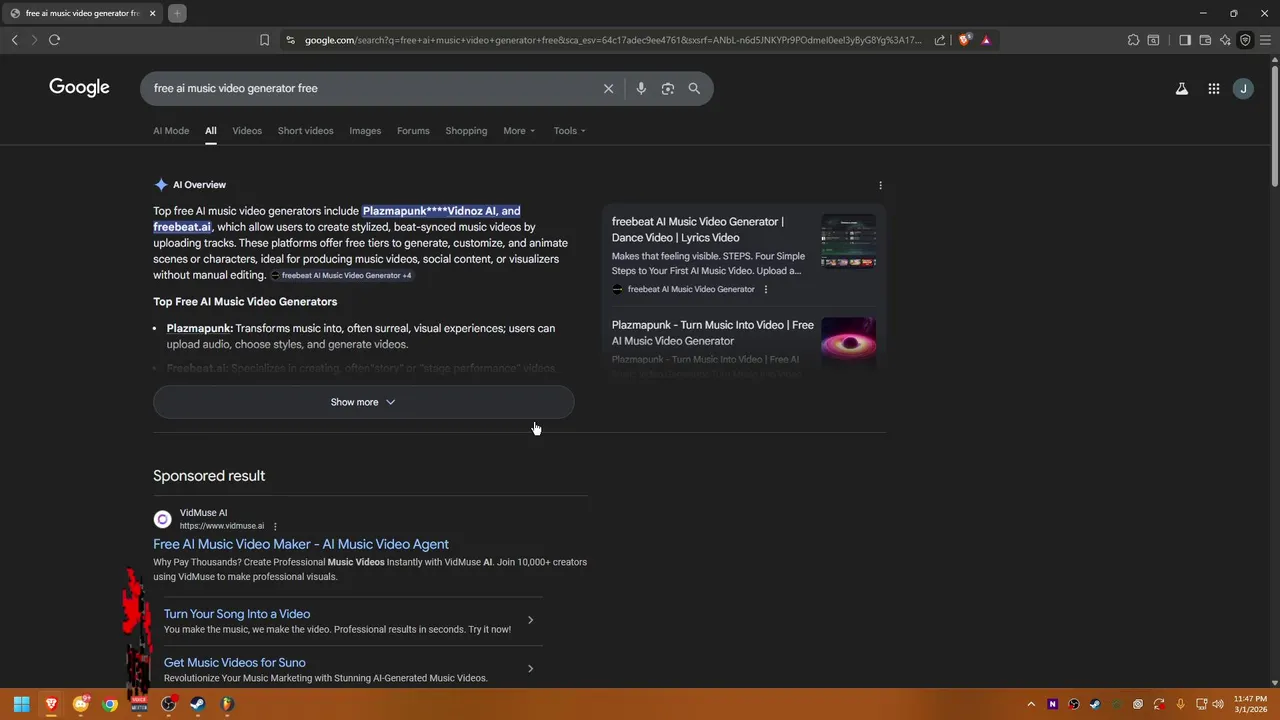Open FL Studio on the taskbar
1280x720 pixels.
point(227,704)
